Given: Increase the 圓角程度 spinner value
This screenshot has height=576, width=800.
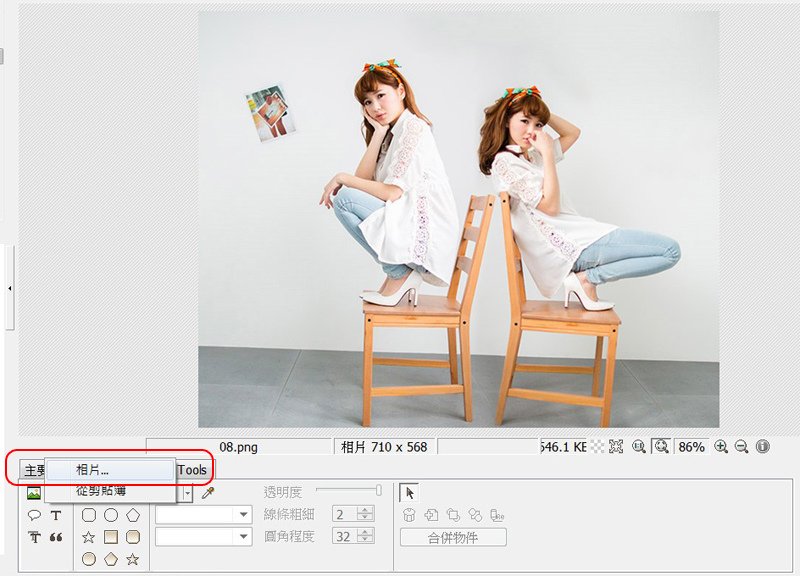Looking at the screenshot, I should click(x=365, y=532).
